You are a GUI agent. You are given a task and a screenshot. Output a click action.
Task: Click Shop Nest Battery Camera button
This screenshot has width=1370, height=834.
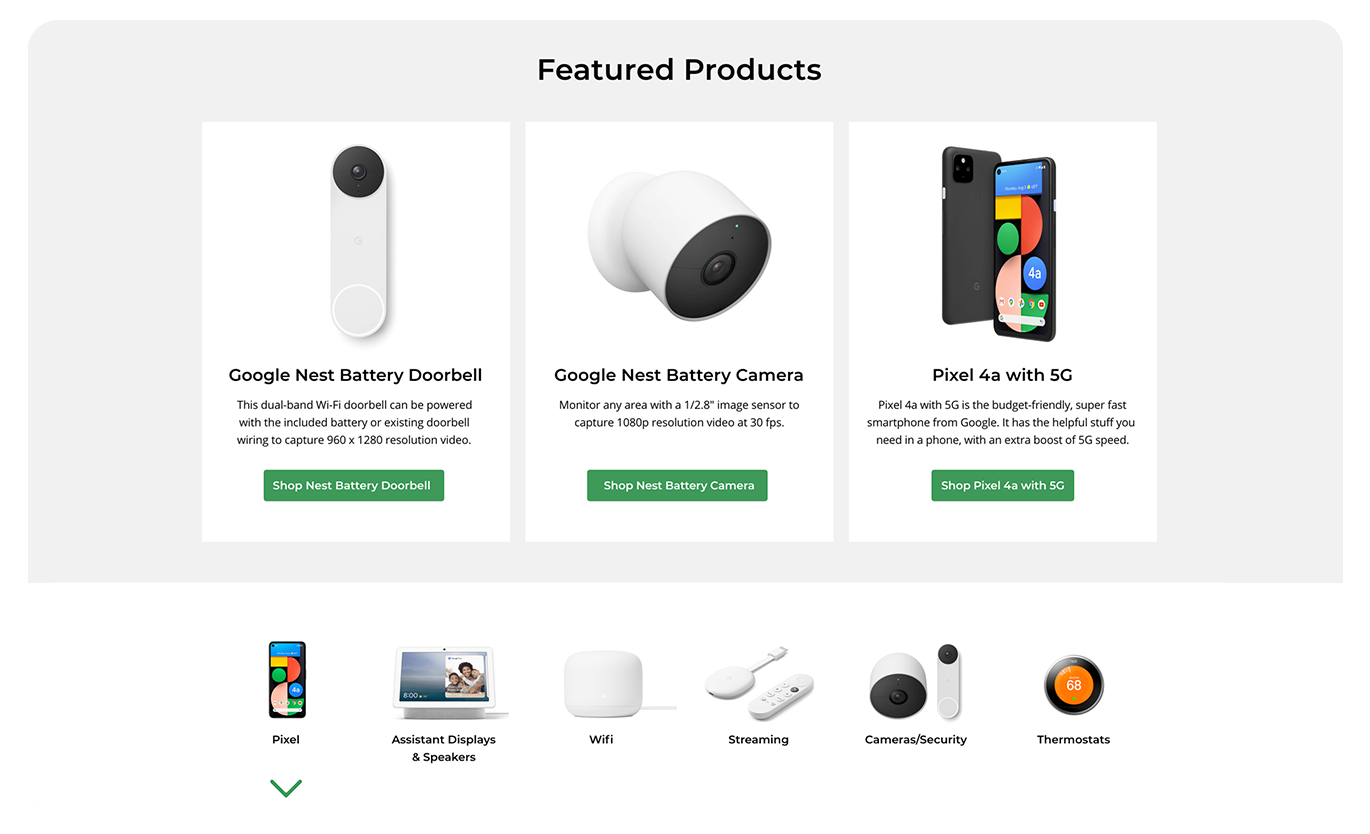(x=677, y=485)
